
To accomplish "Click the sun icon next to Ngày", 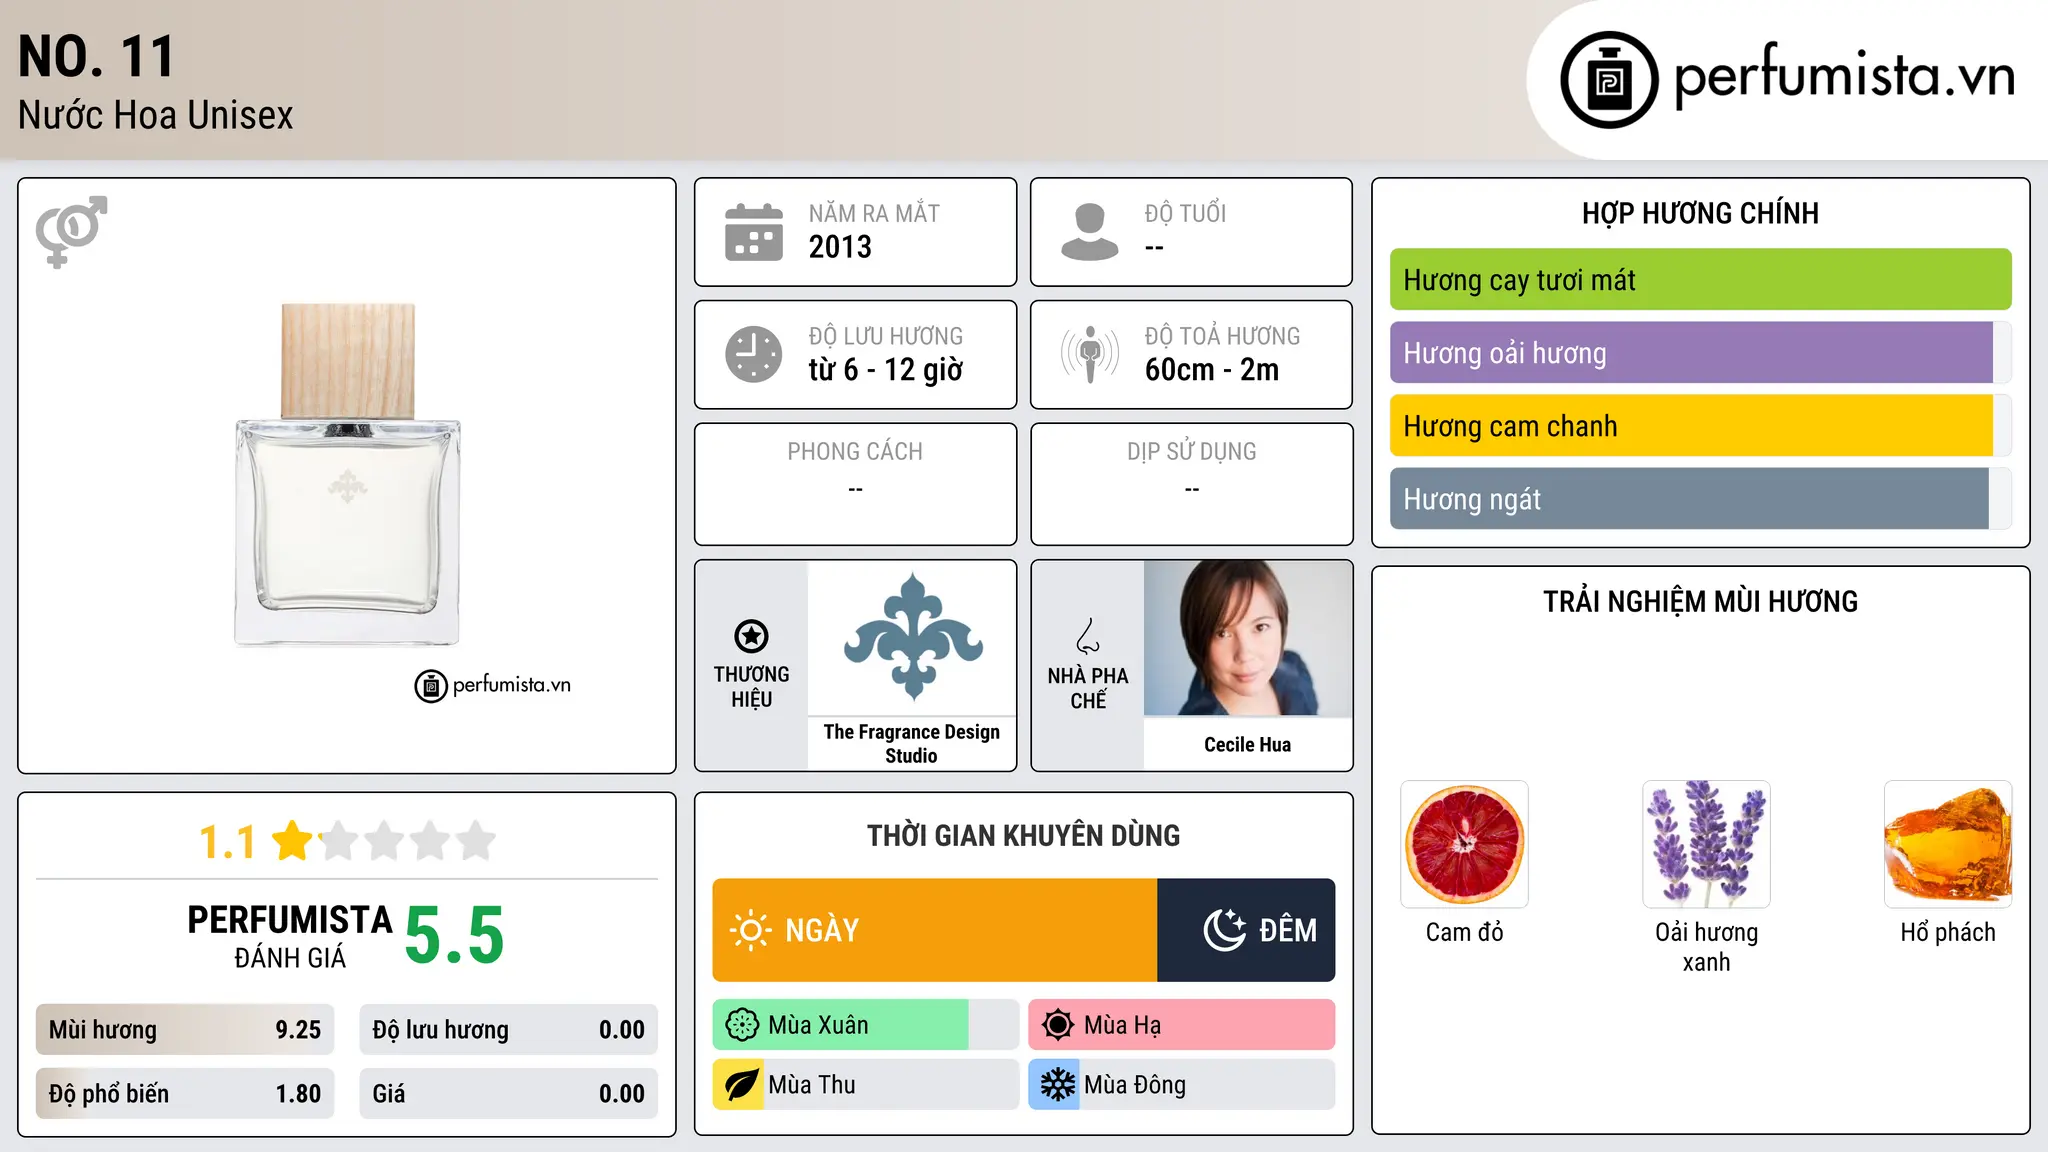I will coord(750,930).
